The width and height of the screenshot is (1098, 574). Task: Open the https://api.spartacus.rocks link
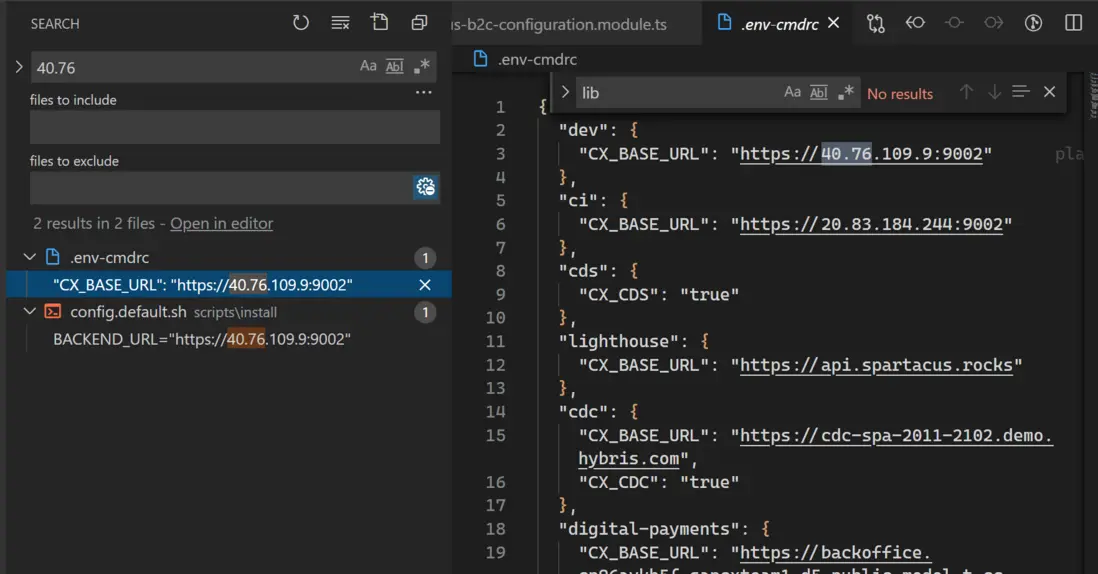(x=877, y=365)
